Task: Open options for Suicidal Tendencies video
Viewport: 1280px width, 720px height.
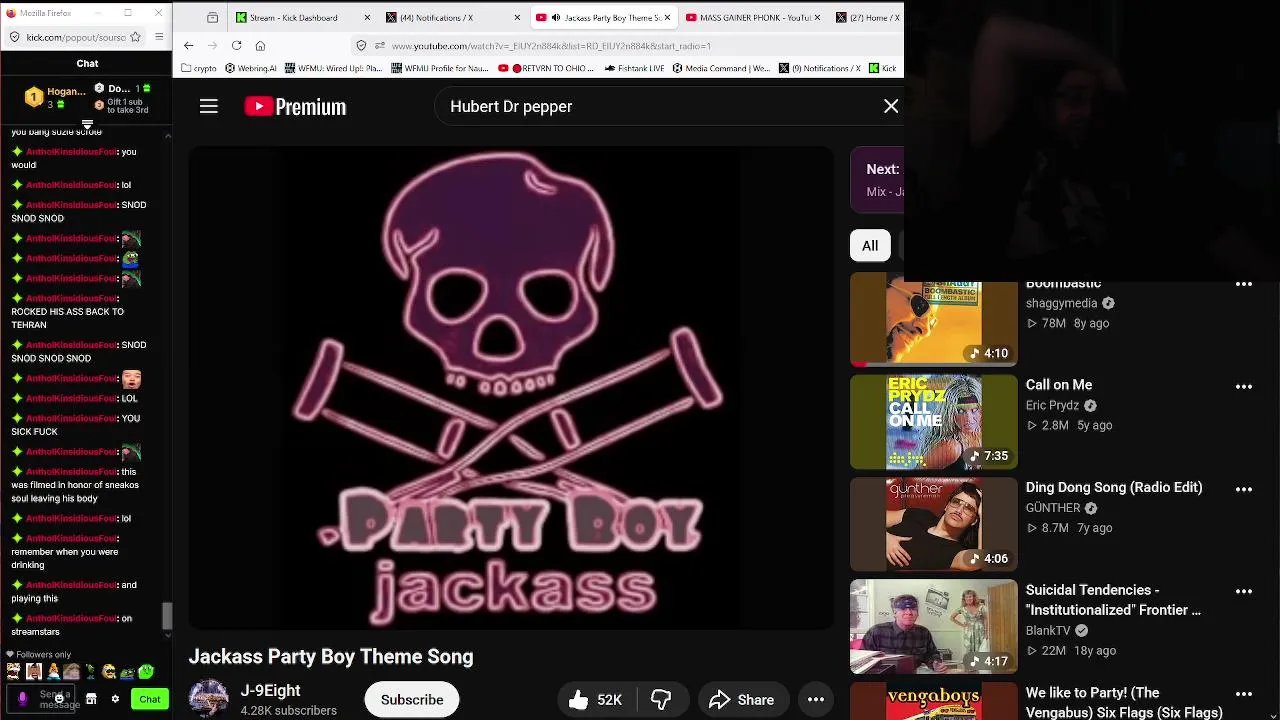Action: point(1244,591)
